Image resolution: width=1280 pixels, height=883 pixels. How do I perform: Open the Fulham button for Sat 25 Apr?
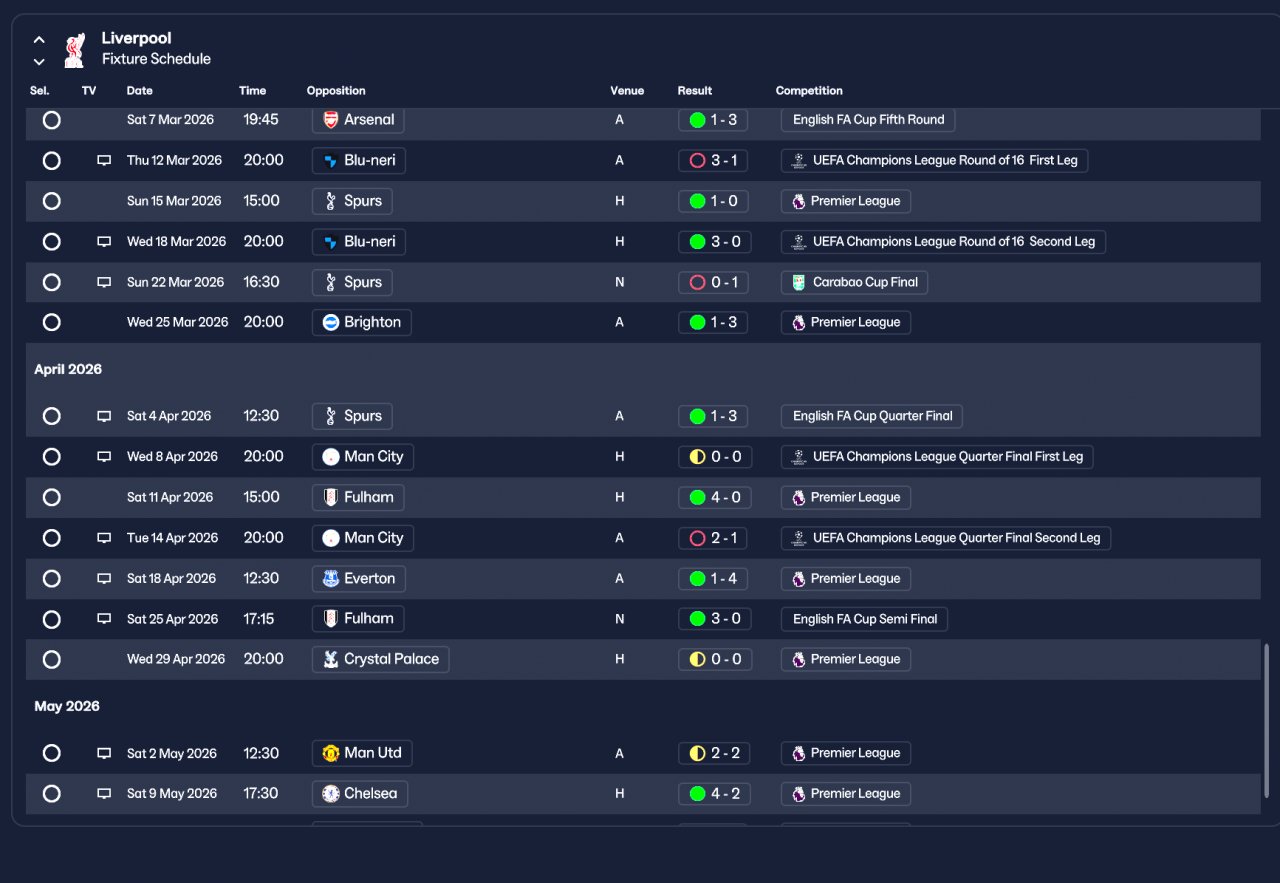tap(358, 619)
